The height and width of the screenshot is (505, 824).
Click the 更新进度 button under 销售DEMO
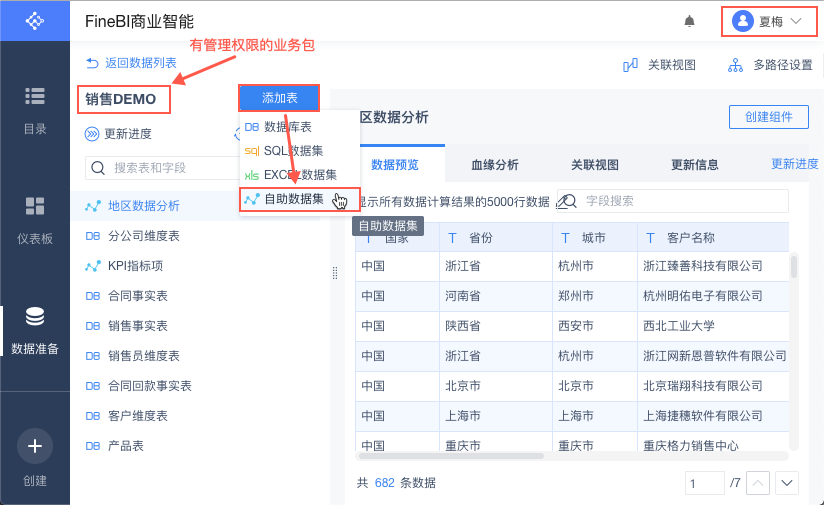pyautogui.click(x=118, y=134)
